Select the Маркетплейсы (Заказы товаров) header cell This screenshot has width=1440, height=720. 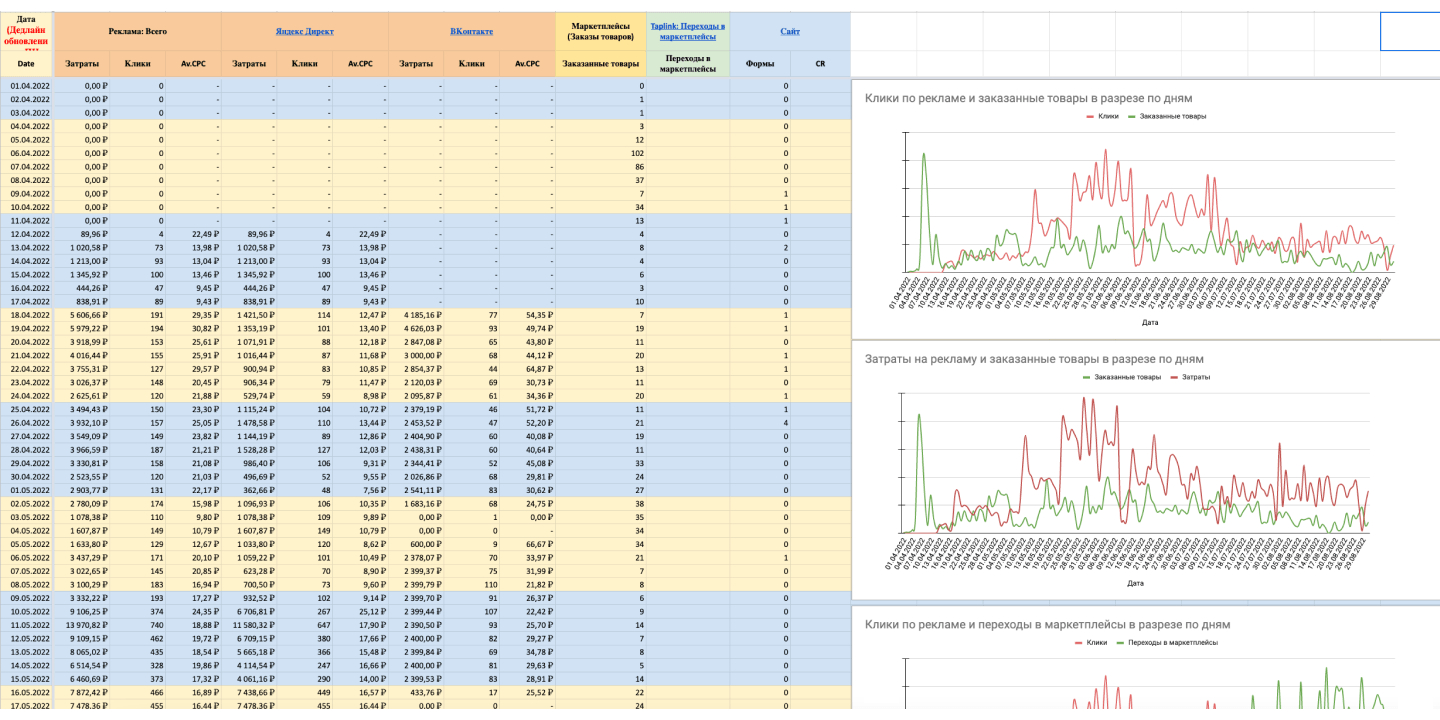click(601, 32)
